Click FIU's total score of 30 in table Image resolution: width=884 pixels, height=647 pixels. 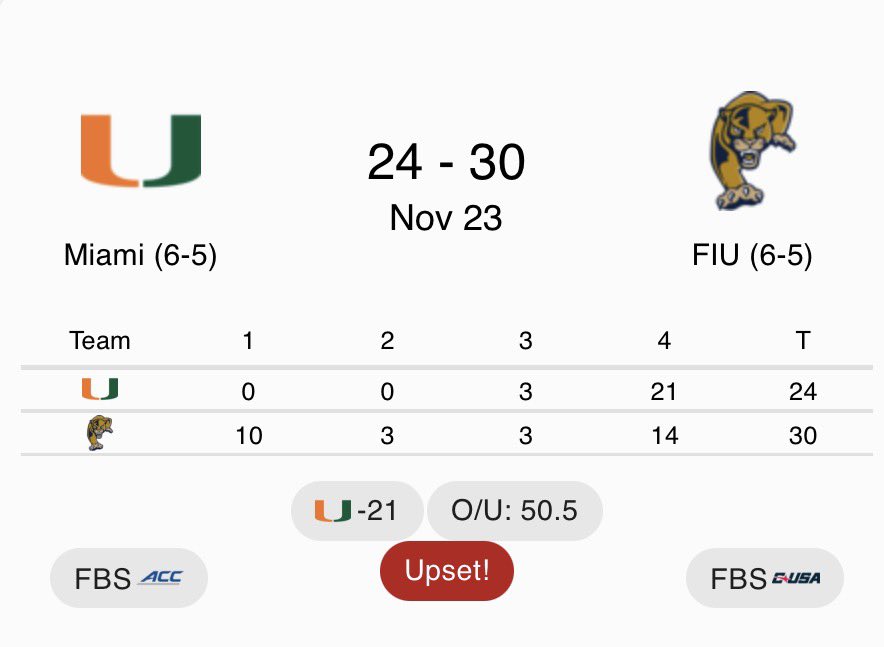point(802,435)
